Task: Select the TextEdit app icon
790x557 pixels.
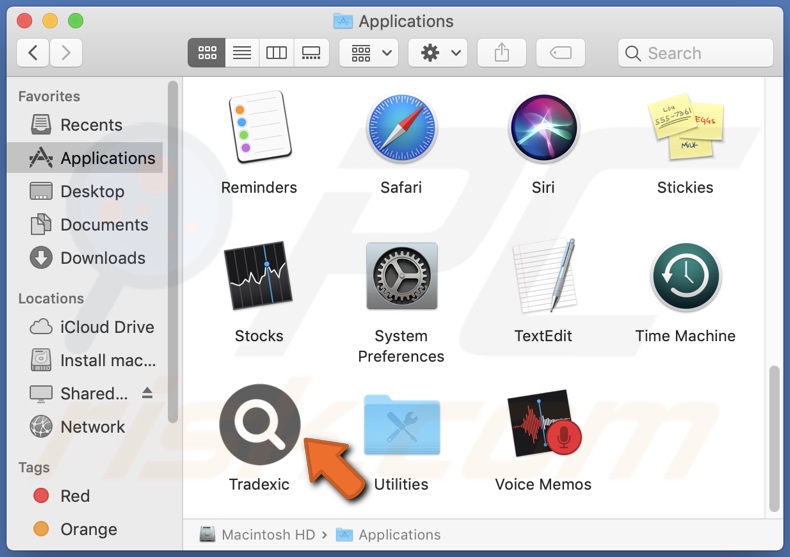Action: (544, 275)
